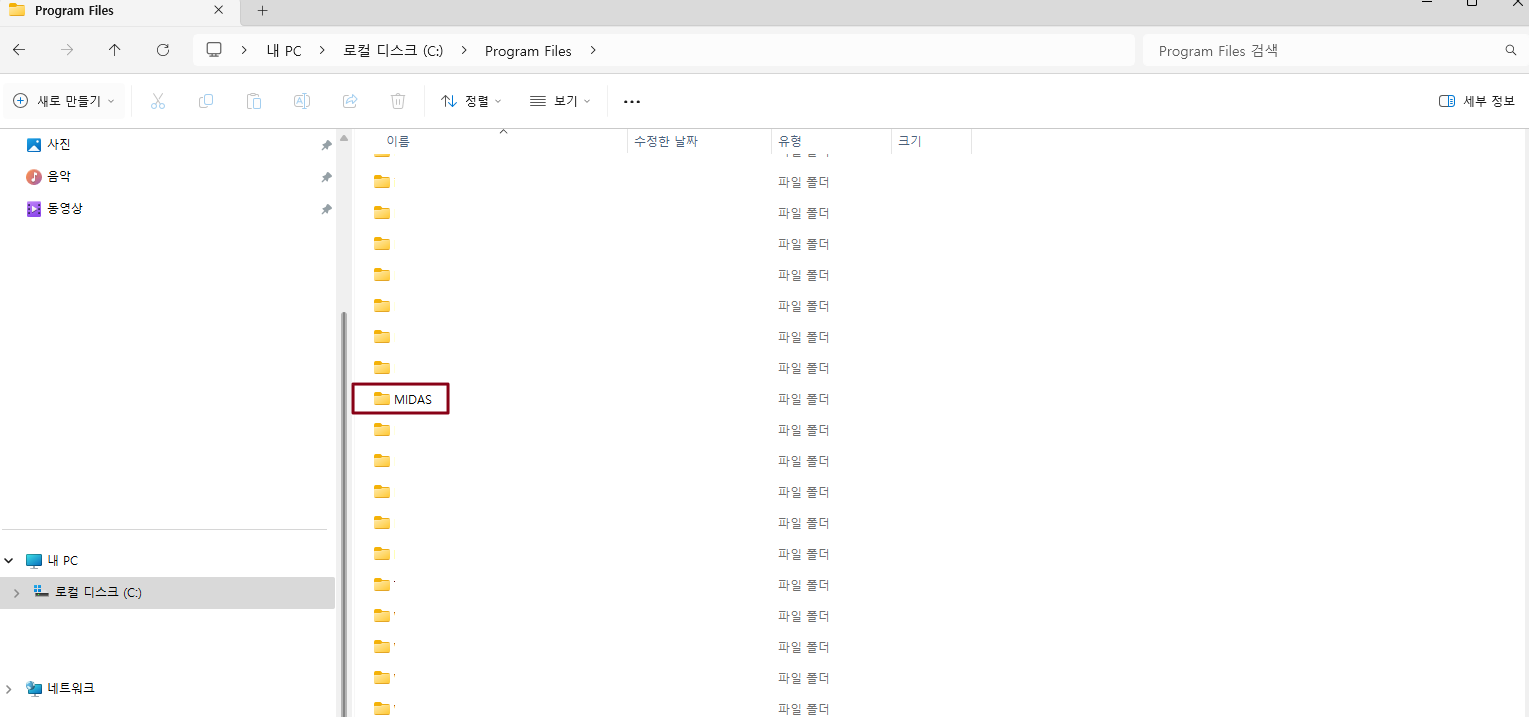Click the Paste clipboard icon
The width and height of the screenshot is (1529, 717).
coord(254,101)
